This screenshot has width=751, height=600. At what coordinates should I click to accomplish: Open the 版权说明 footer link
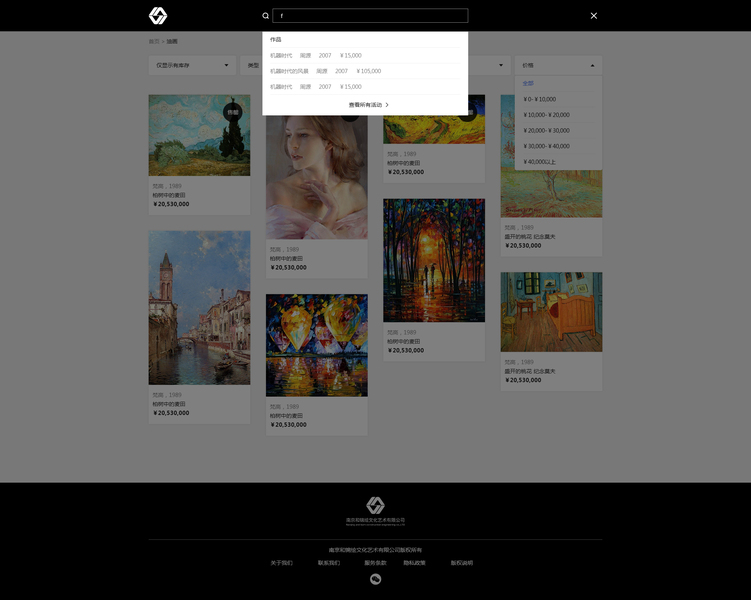(x=462, y=563)
